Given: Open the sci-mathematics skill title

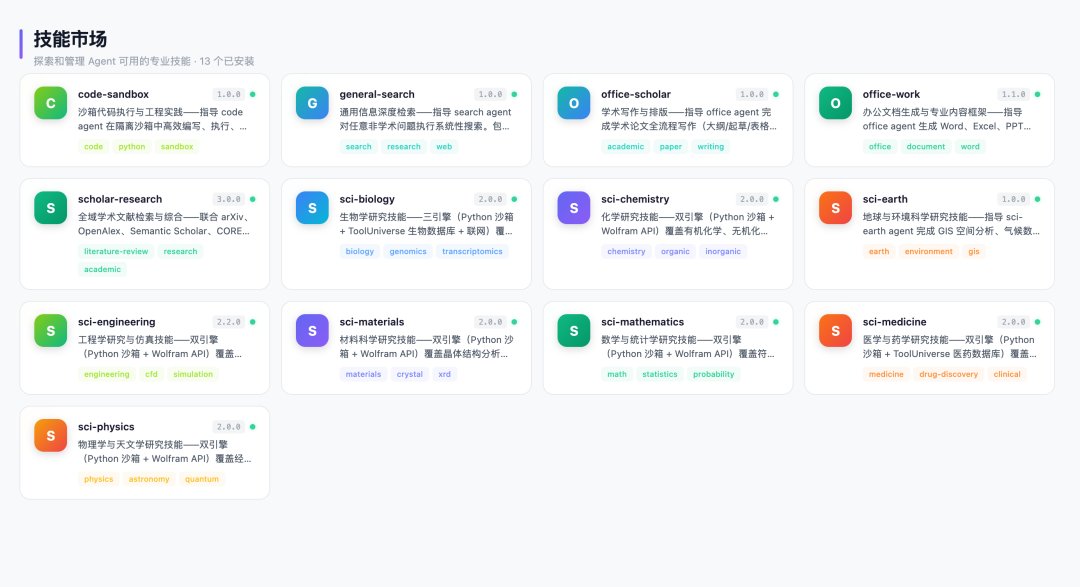Looking at the screenshot, I should pos(643,322).
